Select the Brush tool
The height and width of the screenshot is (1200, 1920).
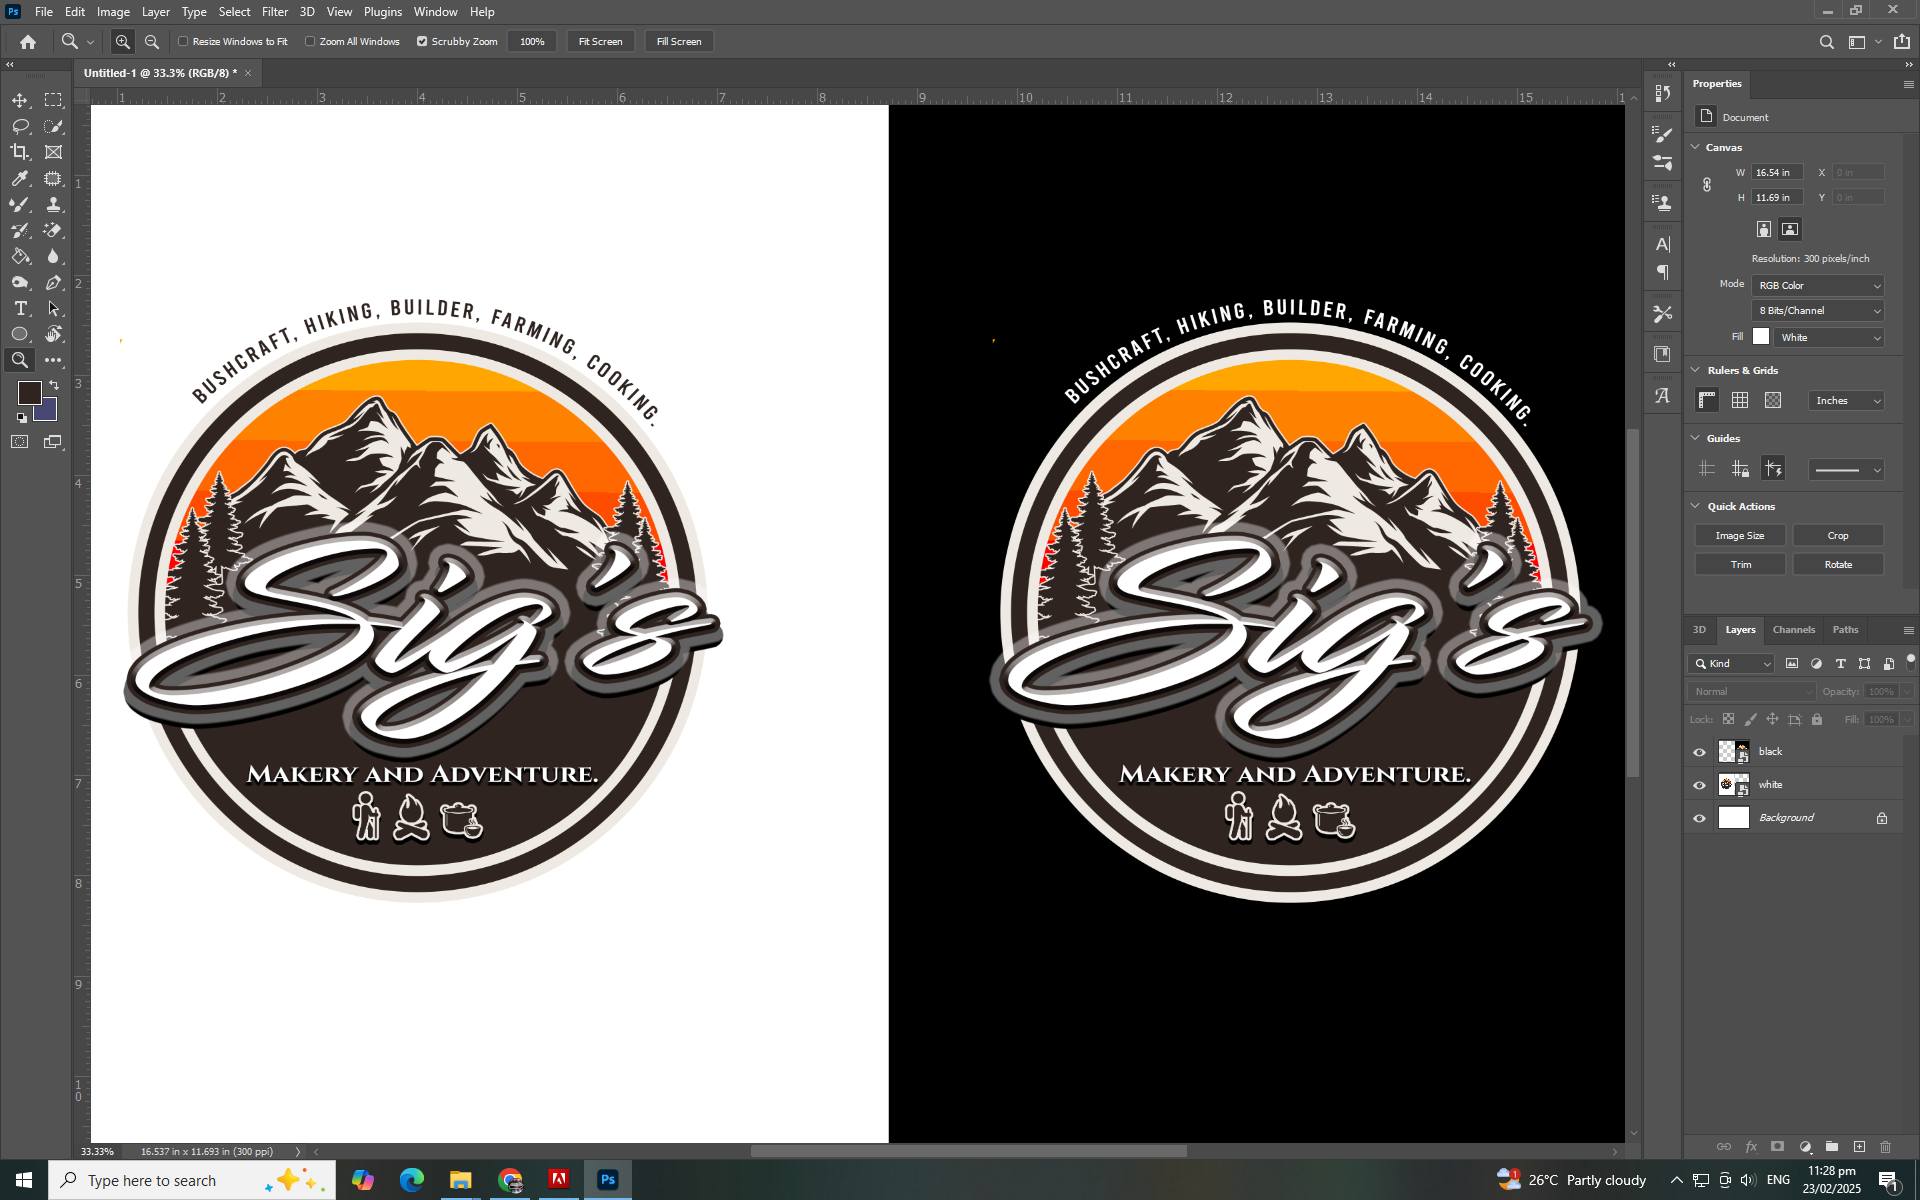click(x=20, y=204)
